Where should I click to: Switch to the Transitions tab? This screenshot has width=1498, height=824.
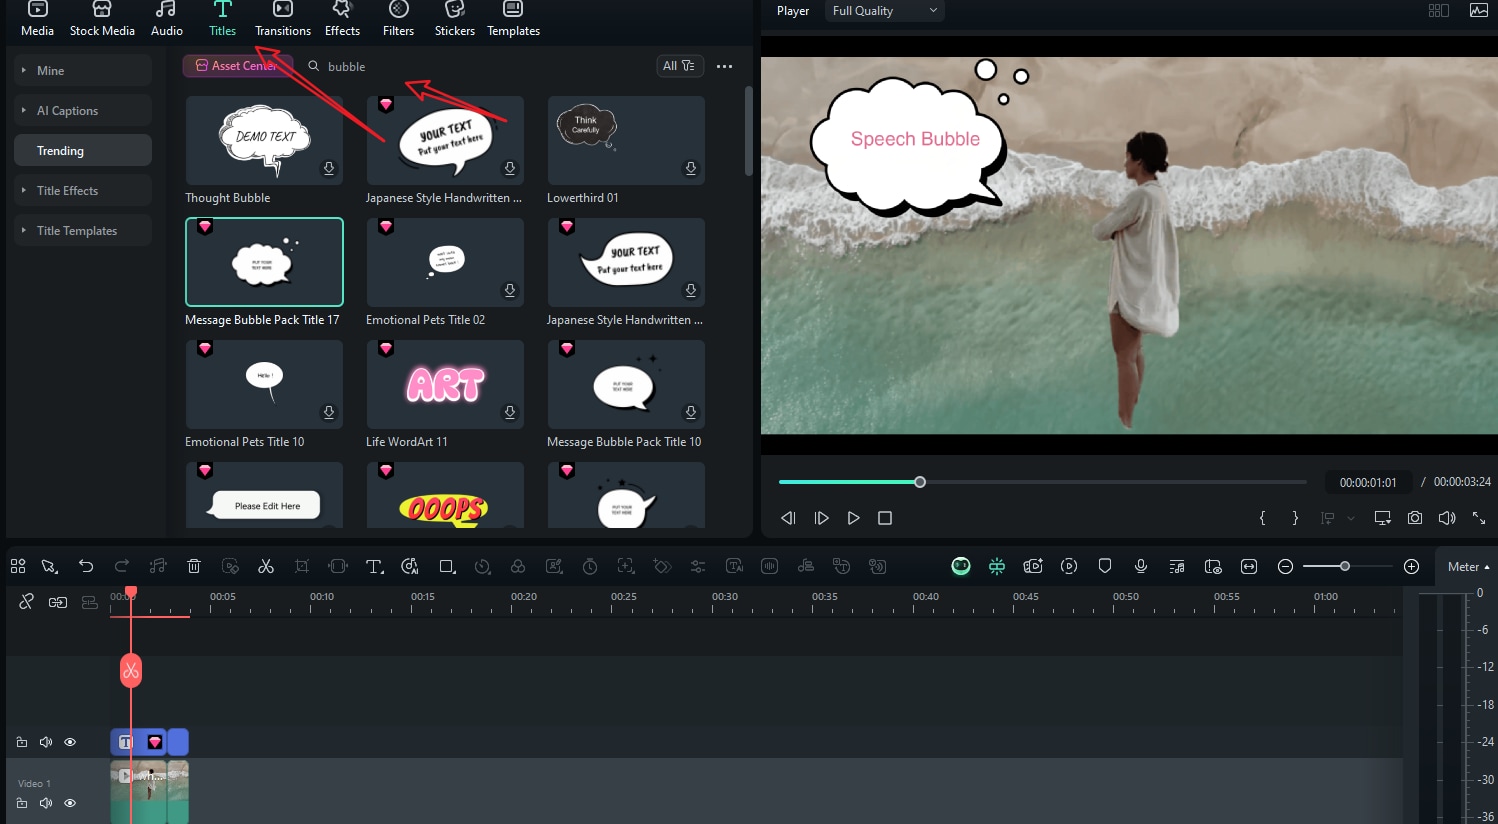[283, 20]
